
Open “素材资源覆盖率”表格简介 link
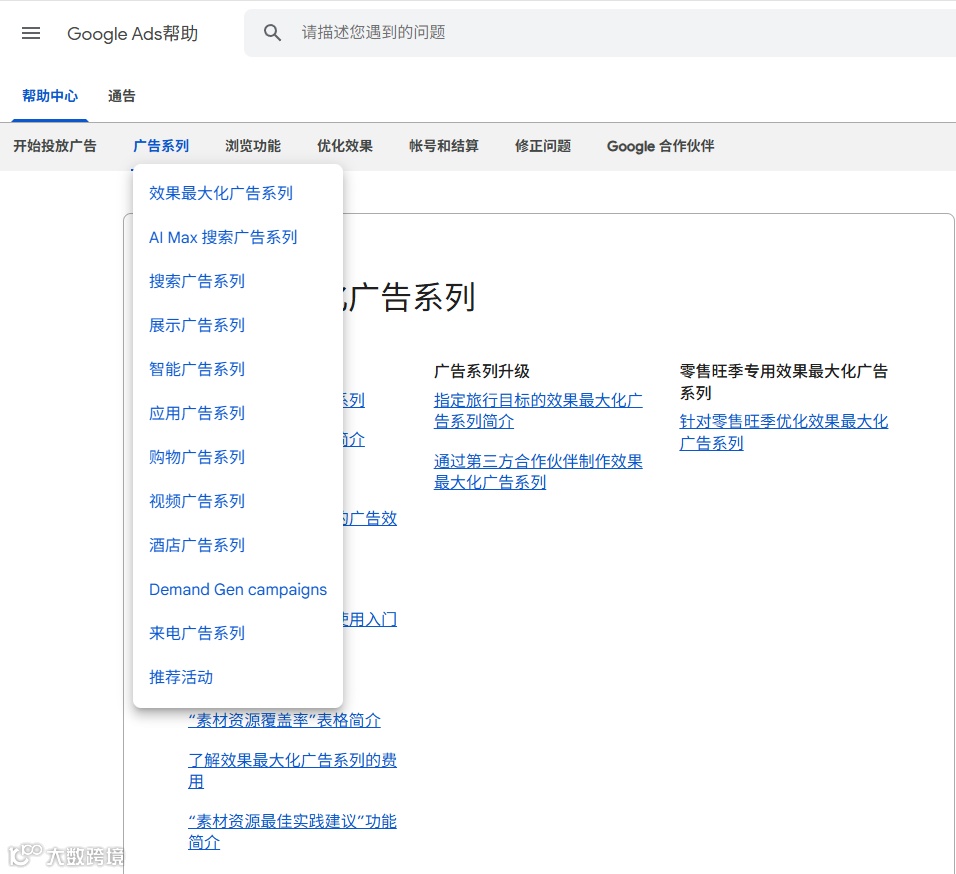pos(284,720)
